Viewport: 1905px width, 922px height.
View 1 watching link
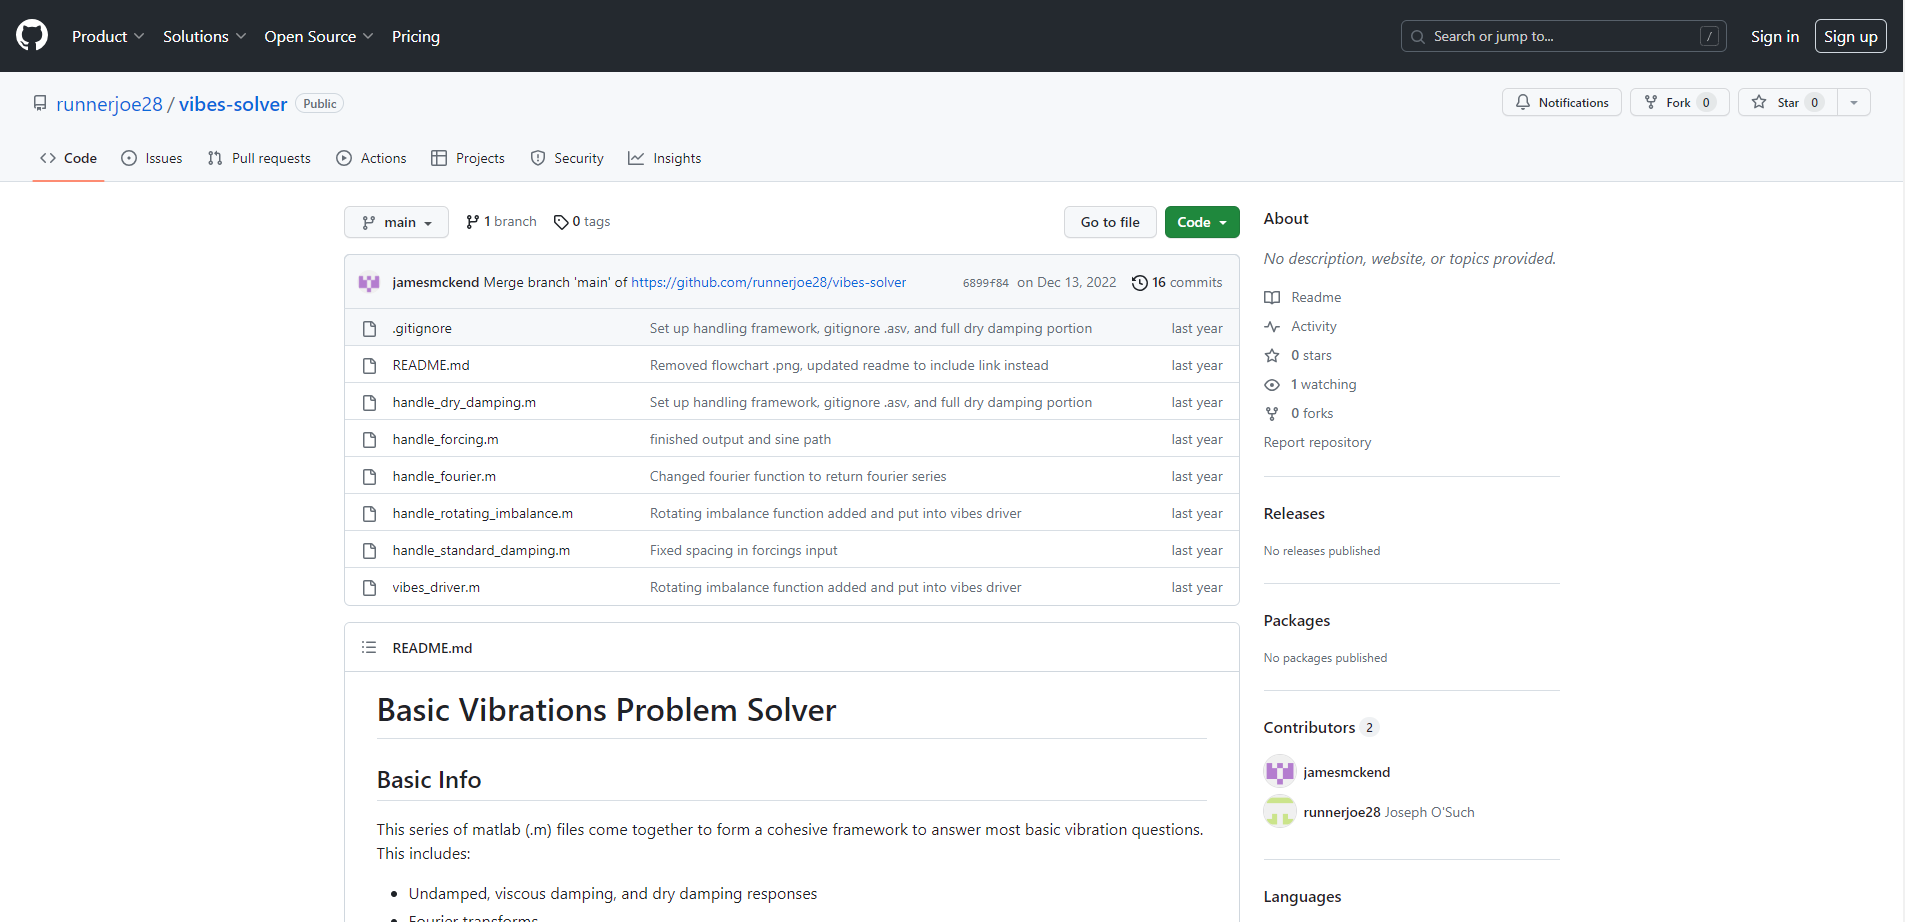[x=1310, y=384]
